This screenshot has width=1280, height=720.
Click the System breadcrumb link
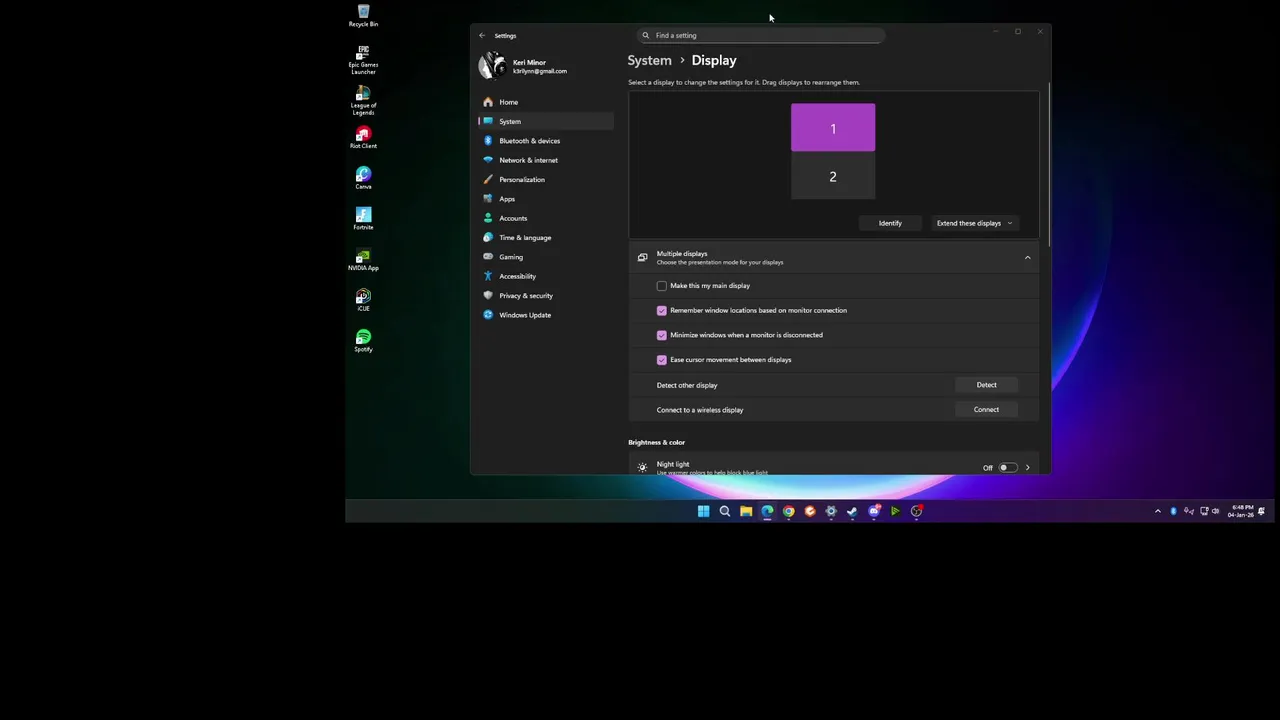649,60
